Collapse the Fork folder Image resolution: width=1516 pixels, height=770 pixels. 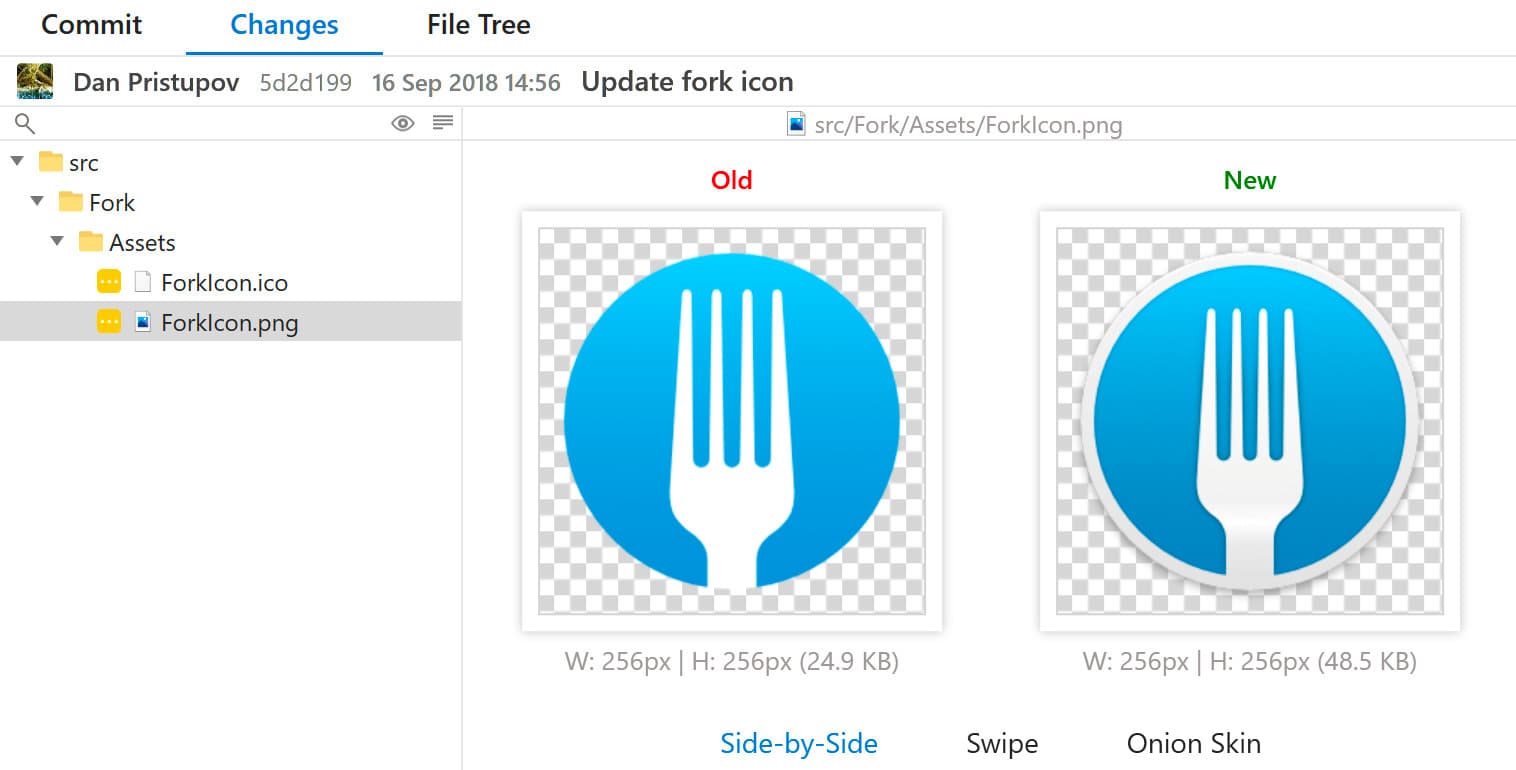(36, 202)
